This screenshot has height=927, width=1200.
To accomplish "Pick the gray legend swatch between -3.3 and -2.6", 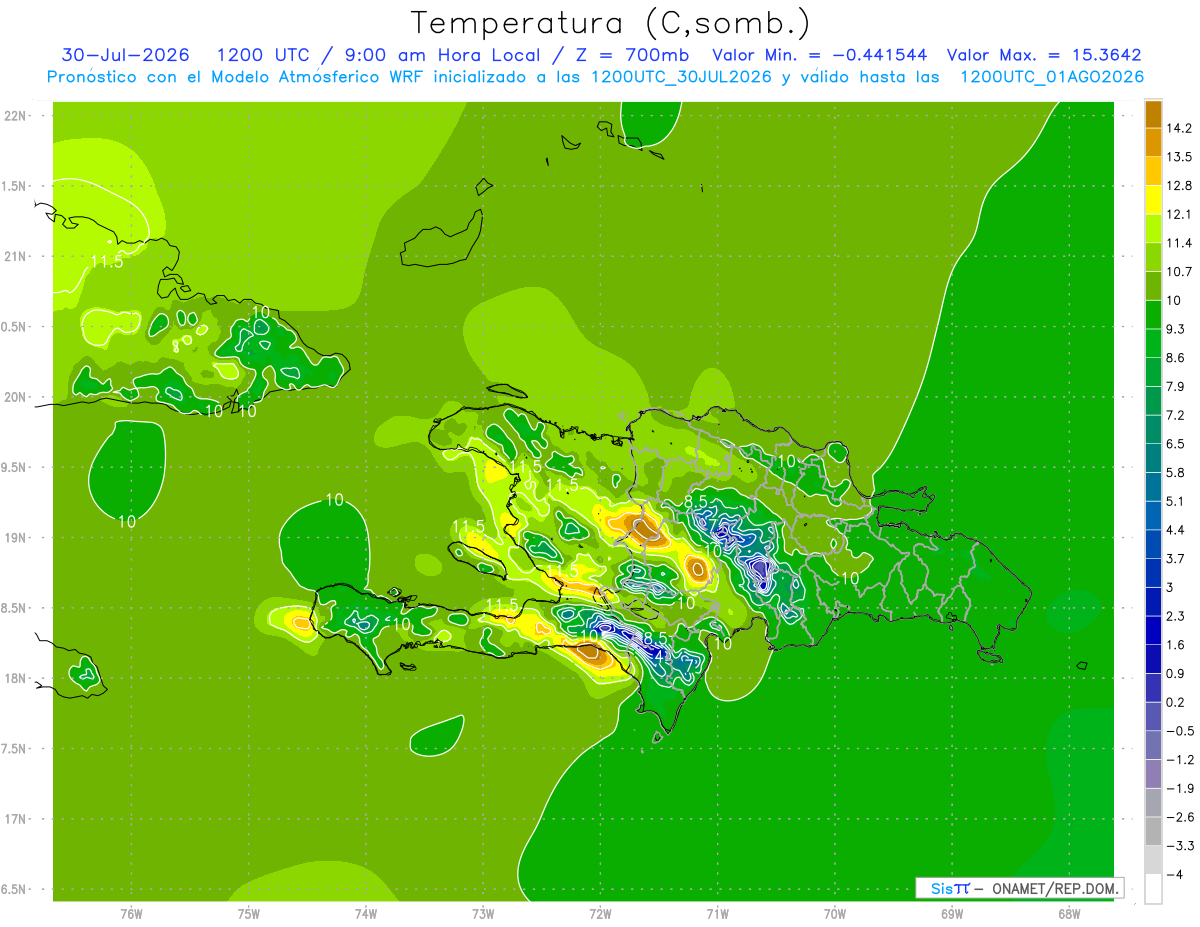I will click(1153, 831).
